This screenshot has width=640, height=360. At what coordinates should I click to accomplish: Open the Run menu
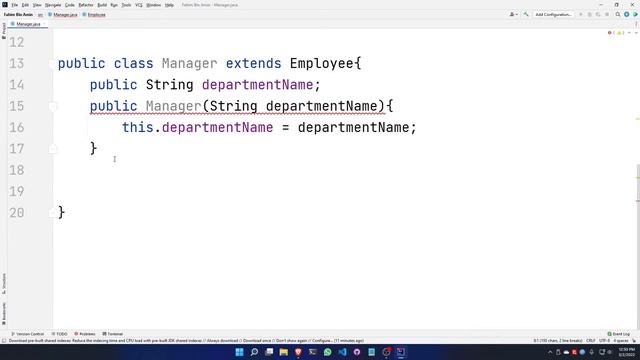(114, 5)
